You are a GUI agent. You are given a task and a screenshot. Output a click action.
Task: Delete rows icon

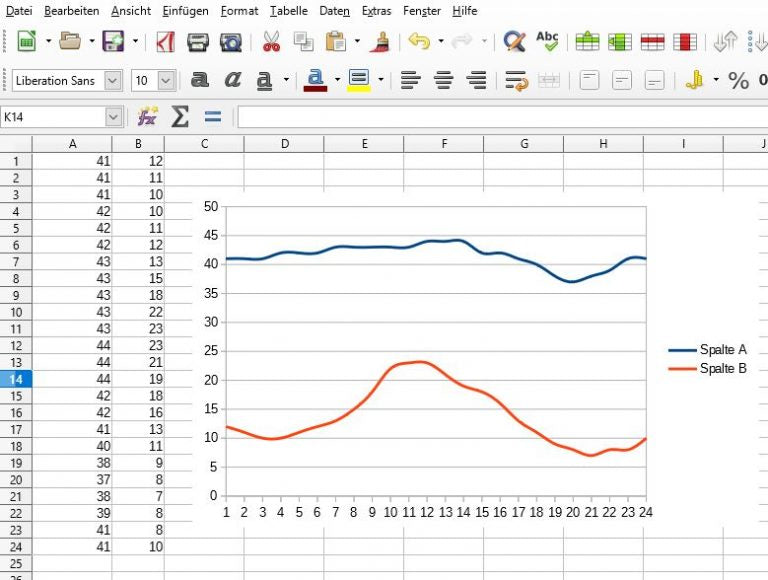(652, 42)
